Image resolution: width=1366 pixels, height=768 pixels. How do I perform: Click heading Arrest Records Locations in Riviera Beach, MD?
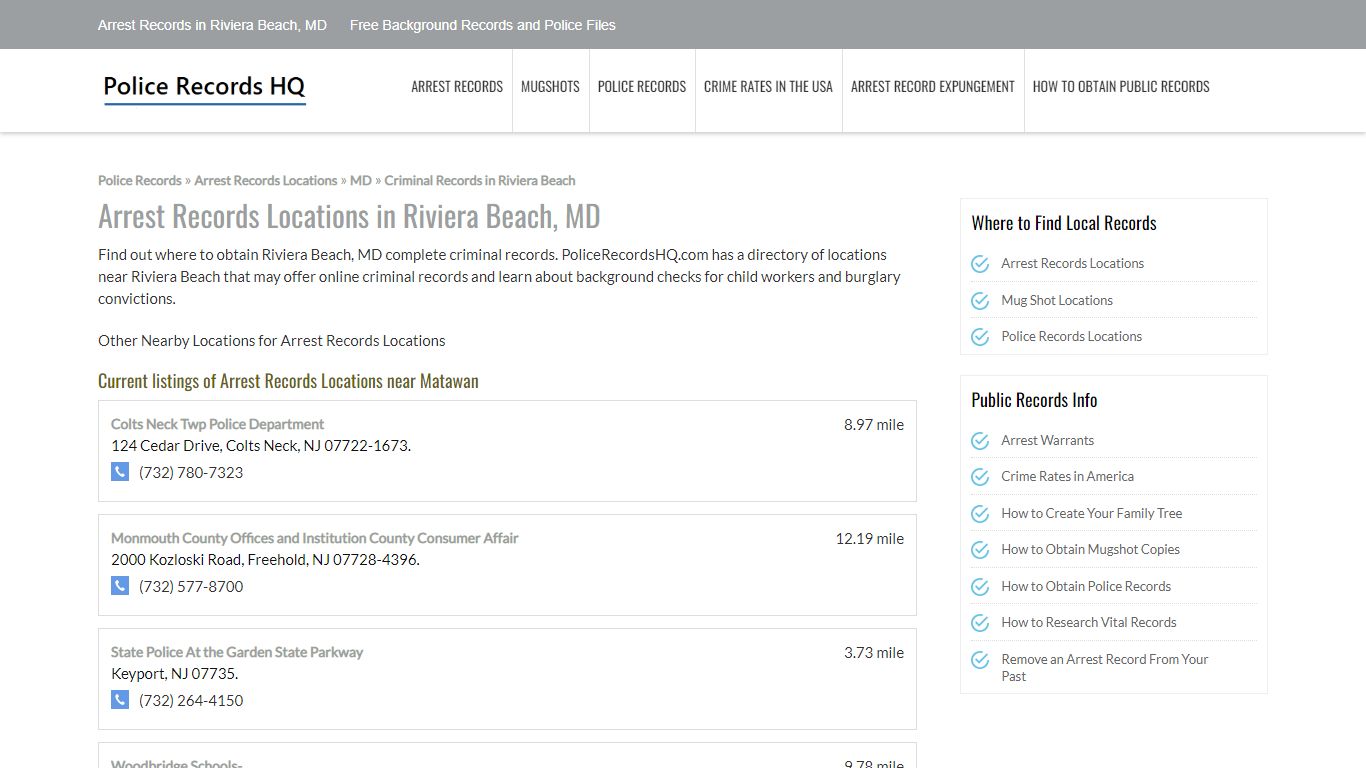click(x=349, y=216)
